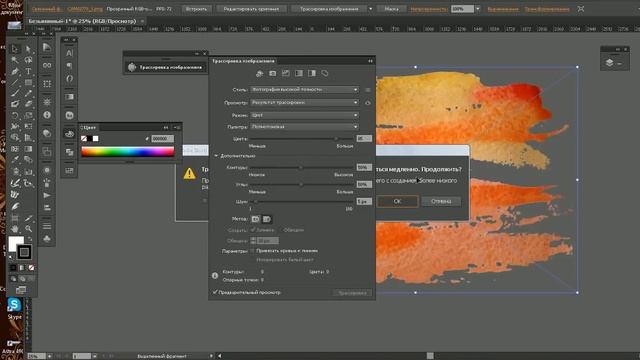
Task: Click Трассировка изображения button in control bar
Action: point(329,9)
